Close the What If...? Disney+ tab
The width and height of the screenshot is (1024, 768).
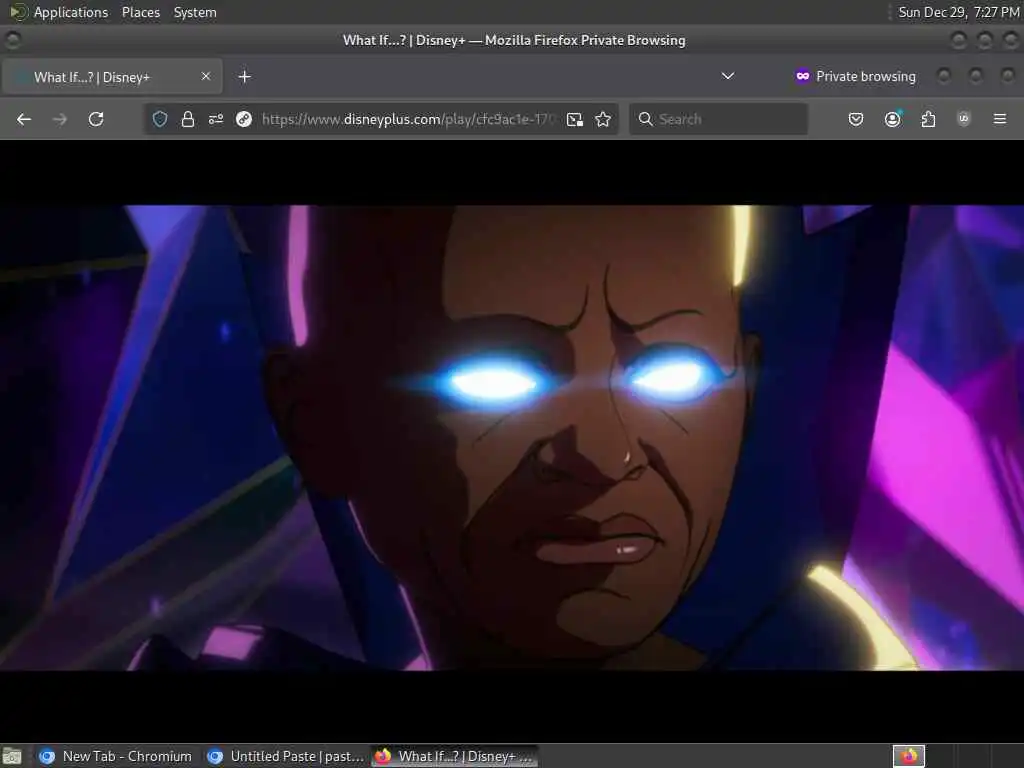click(206, 76)
